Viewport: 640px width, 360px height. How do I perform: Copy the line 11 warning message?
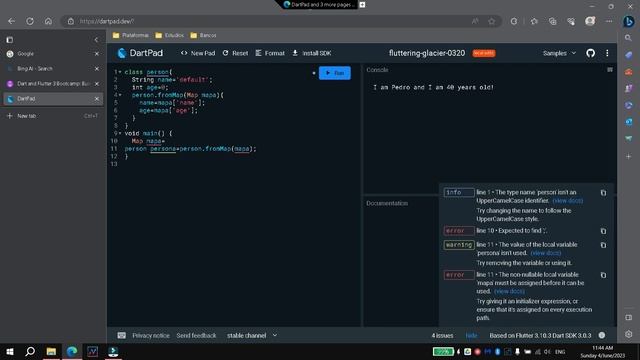[x=603, y=245]
